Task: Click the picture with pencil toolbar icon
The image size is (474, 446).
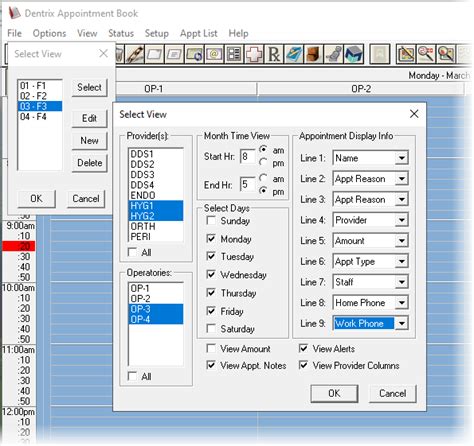Action: pos(406,54)
